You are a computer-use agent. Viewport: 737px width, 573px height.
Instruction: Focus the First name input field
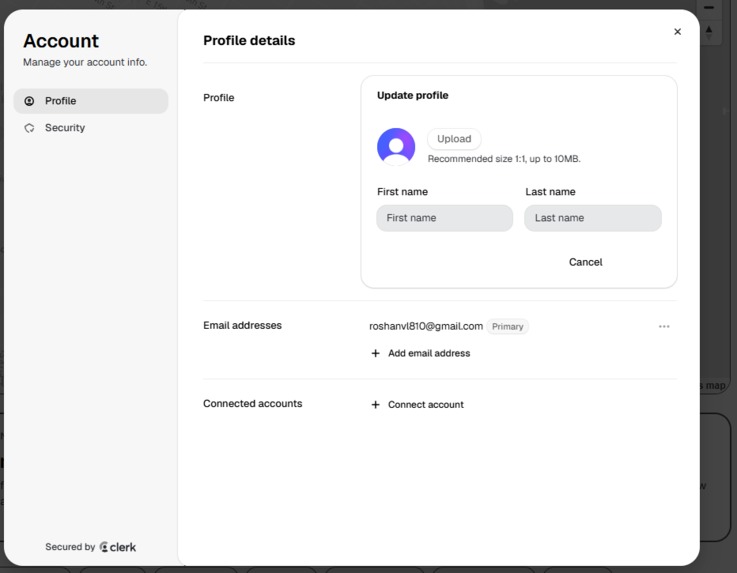point(444,218)
